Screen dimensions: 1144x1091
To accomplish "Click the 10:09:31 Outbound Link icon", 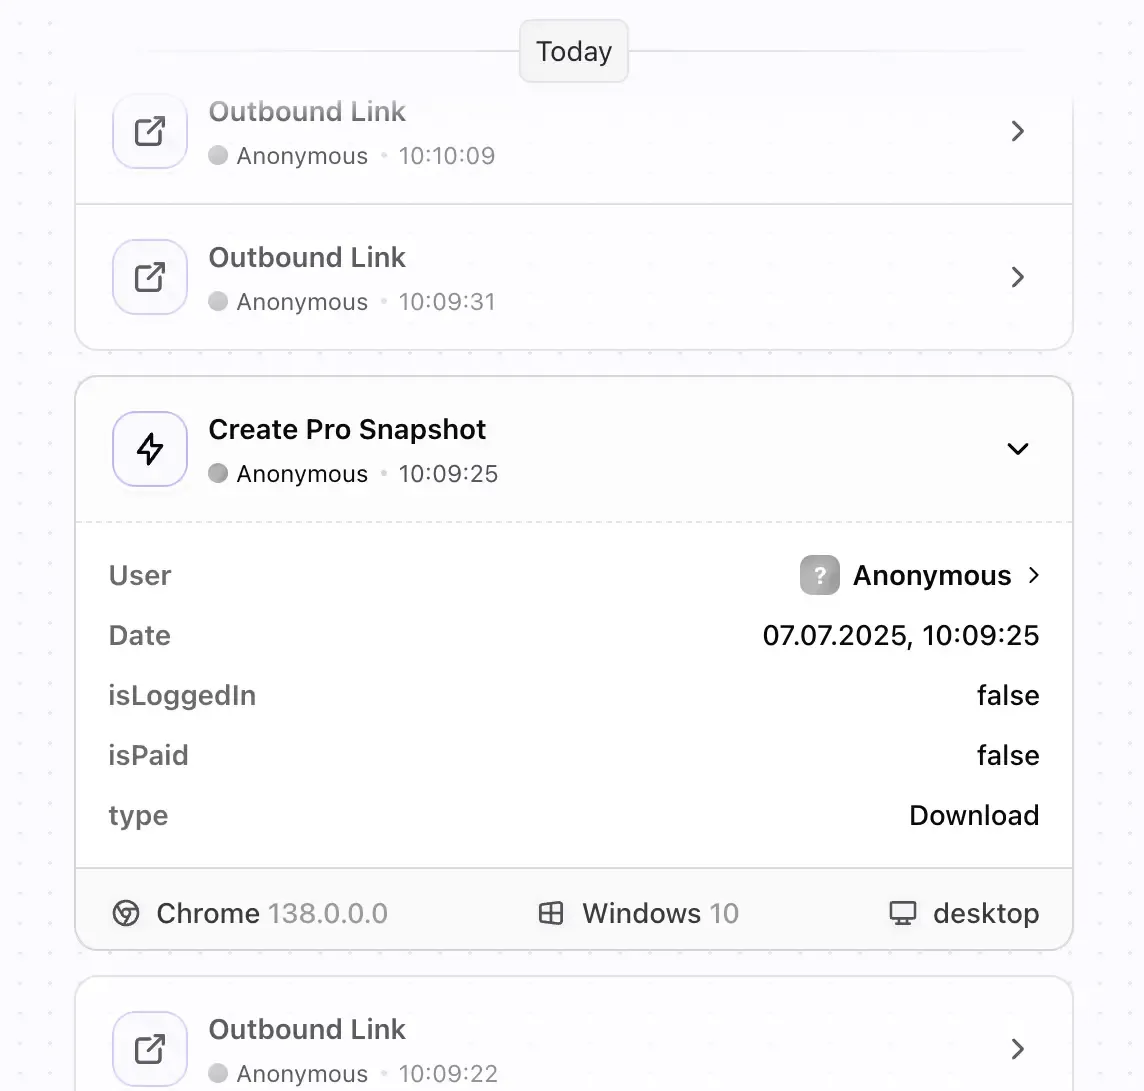I will pos(150,277).
